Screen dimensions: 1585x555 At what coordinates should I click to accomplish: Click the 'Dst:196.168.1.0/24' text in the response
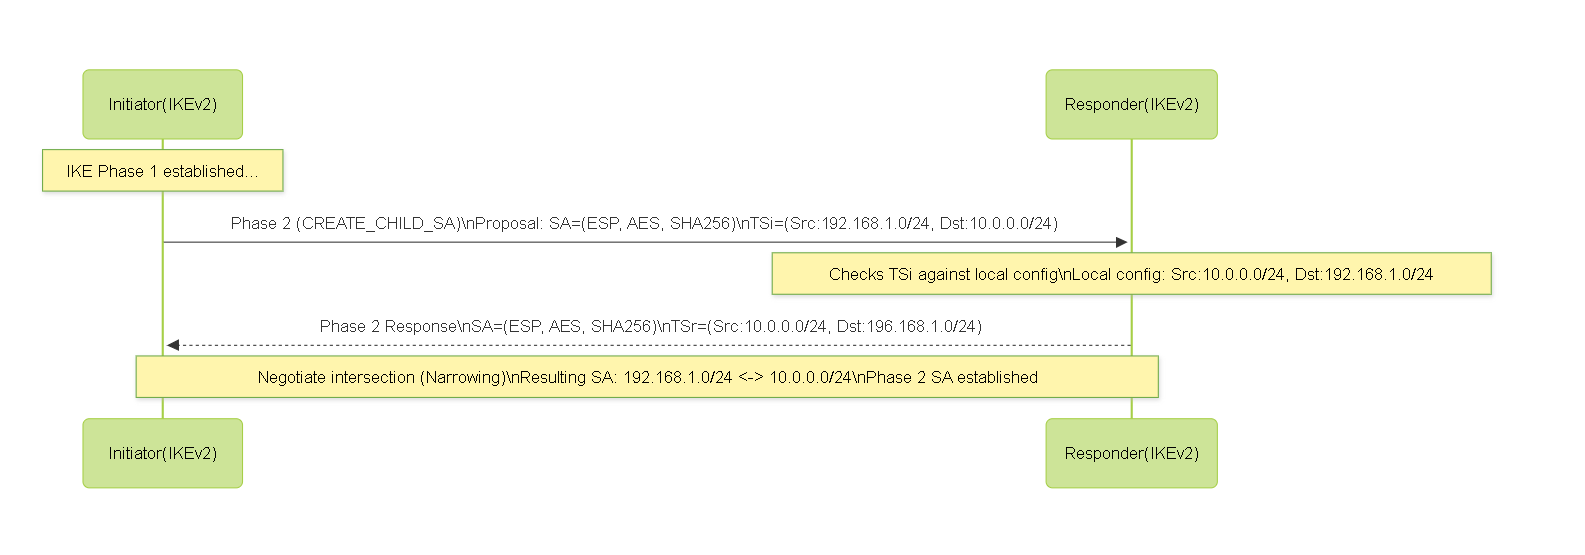click(909, 326)
